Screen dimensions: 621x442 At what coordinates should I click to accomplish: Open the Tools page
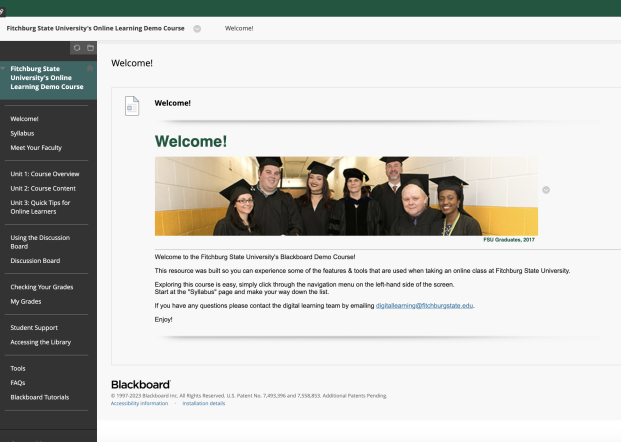[x=18, y=368]
